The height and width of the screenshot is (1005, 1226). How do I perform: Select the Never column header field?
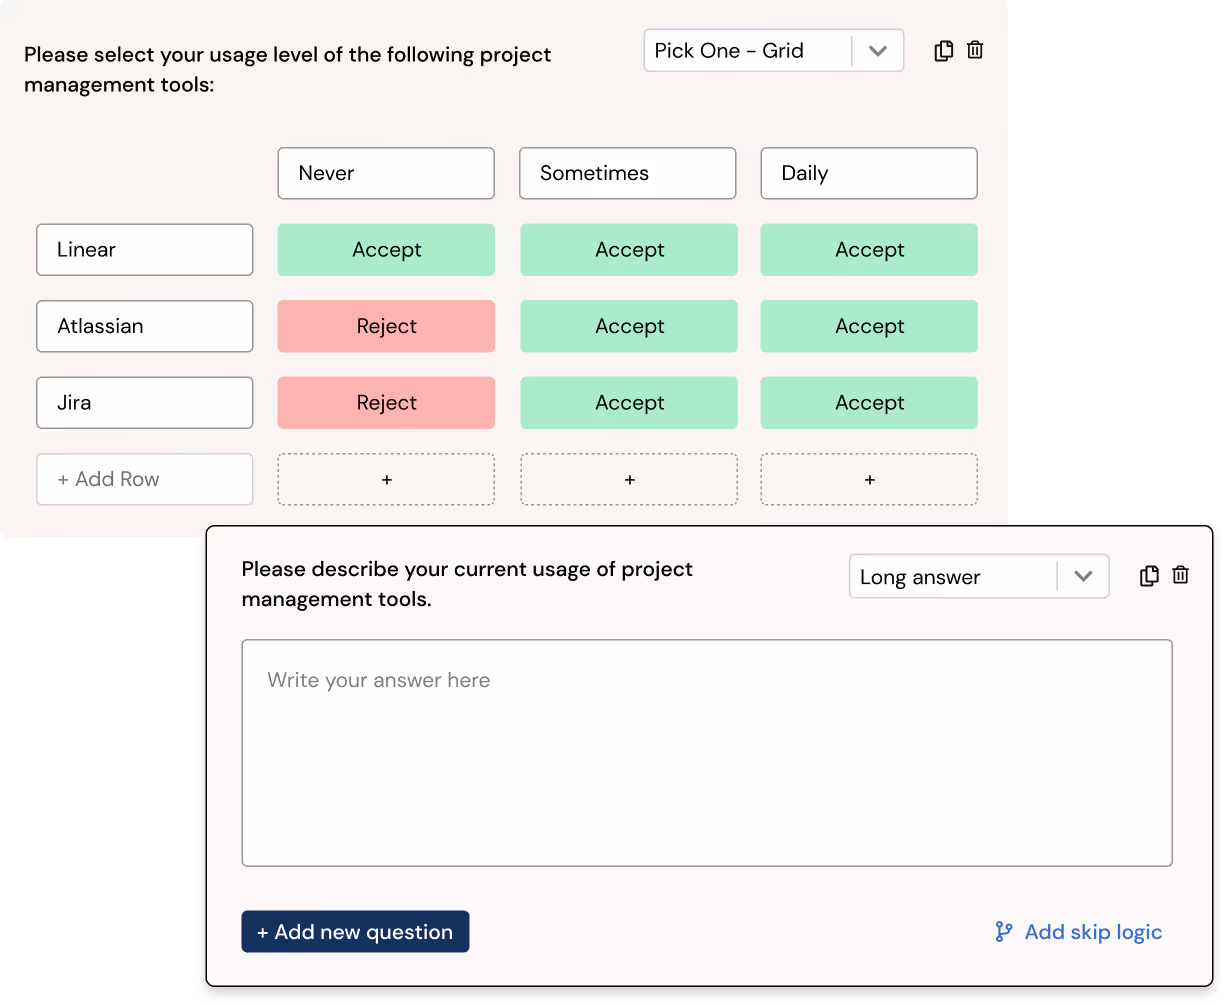click(x=386, y=173)
